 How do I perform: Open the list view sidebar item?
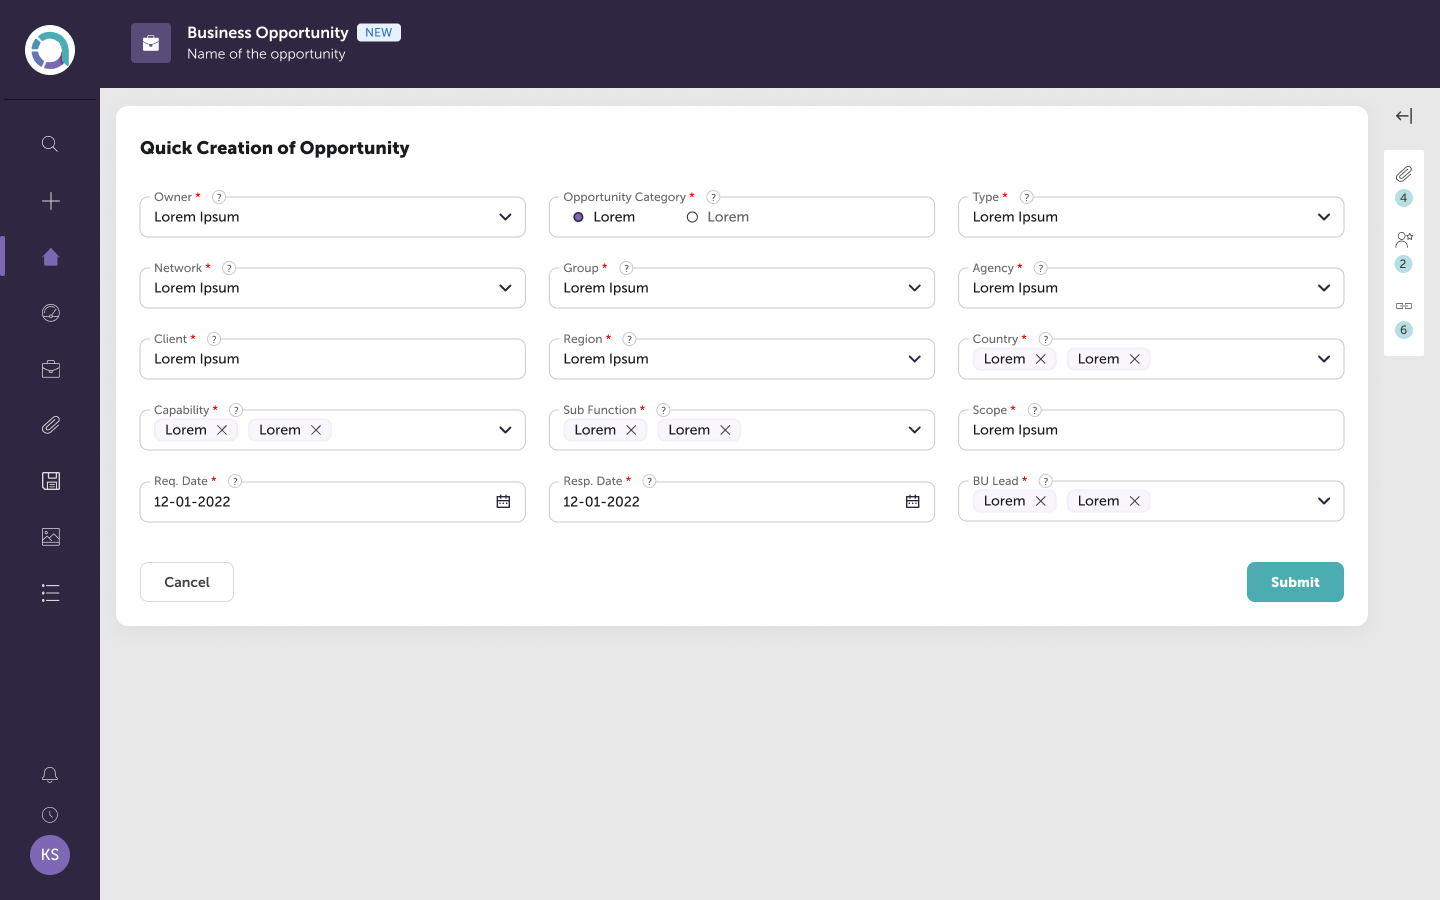pyautogui.click(x=50, y=593)
